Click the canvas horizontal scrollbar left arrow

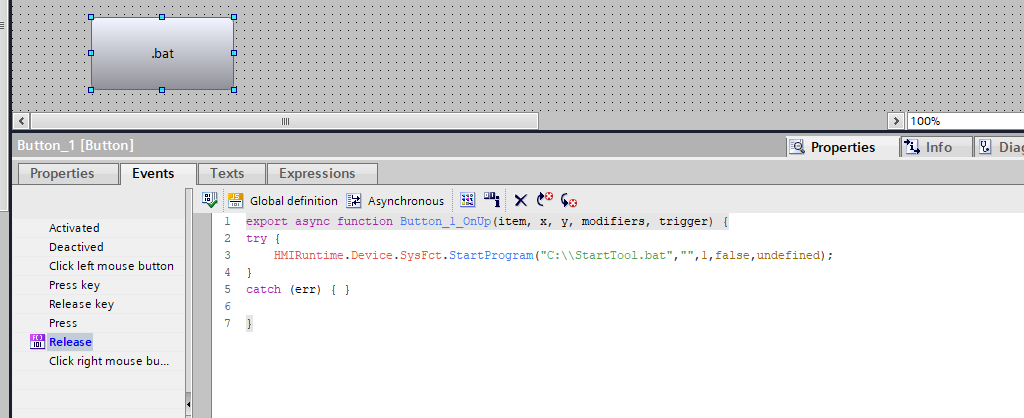[22, 121]
